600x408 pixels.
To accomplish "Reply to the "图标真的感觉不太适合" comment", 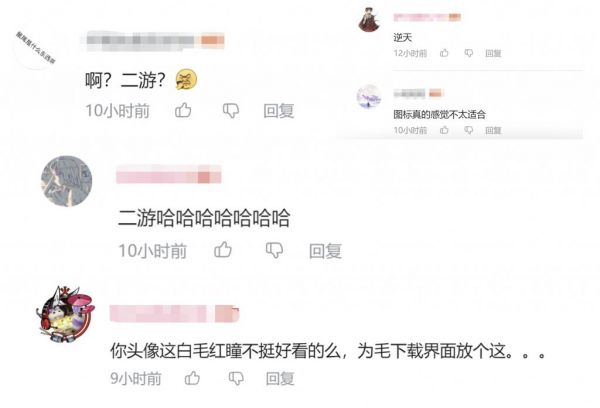I will tap(493, 131).
